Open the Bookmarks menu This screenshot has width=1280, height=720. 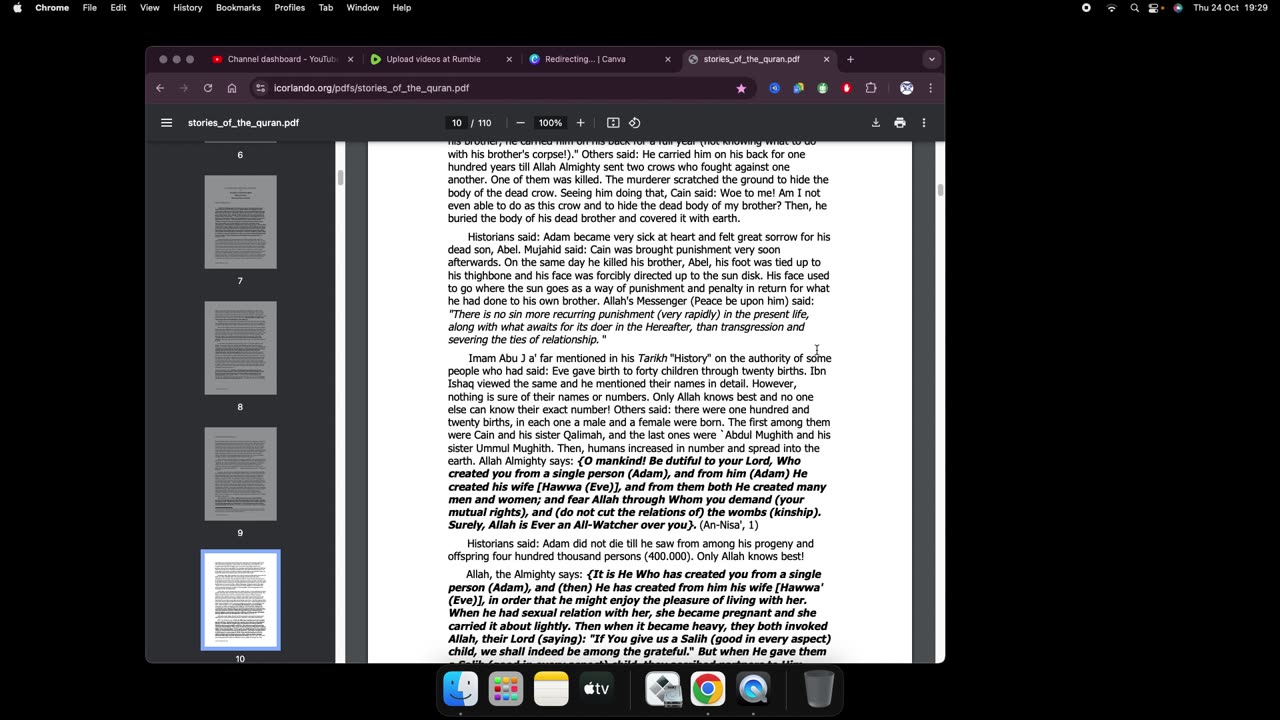238,8
